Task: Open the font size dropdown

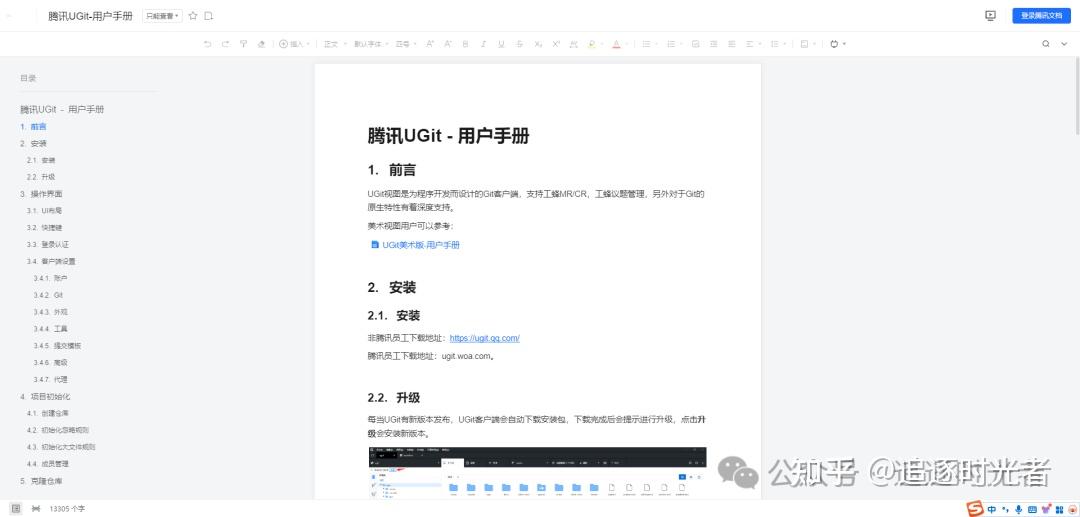Action: (406, 44)
